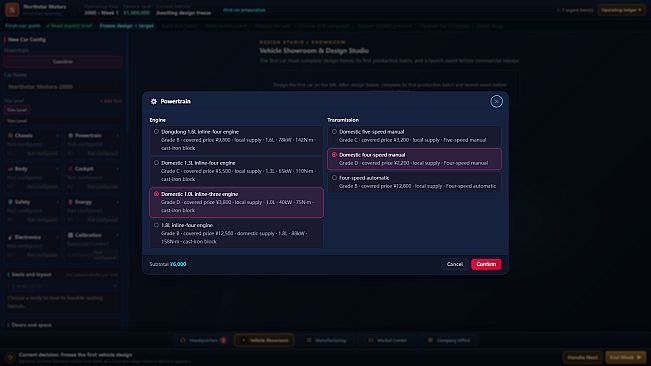Expand the Powertrain card arrow

coord(118,136)
